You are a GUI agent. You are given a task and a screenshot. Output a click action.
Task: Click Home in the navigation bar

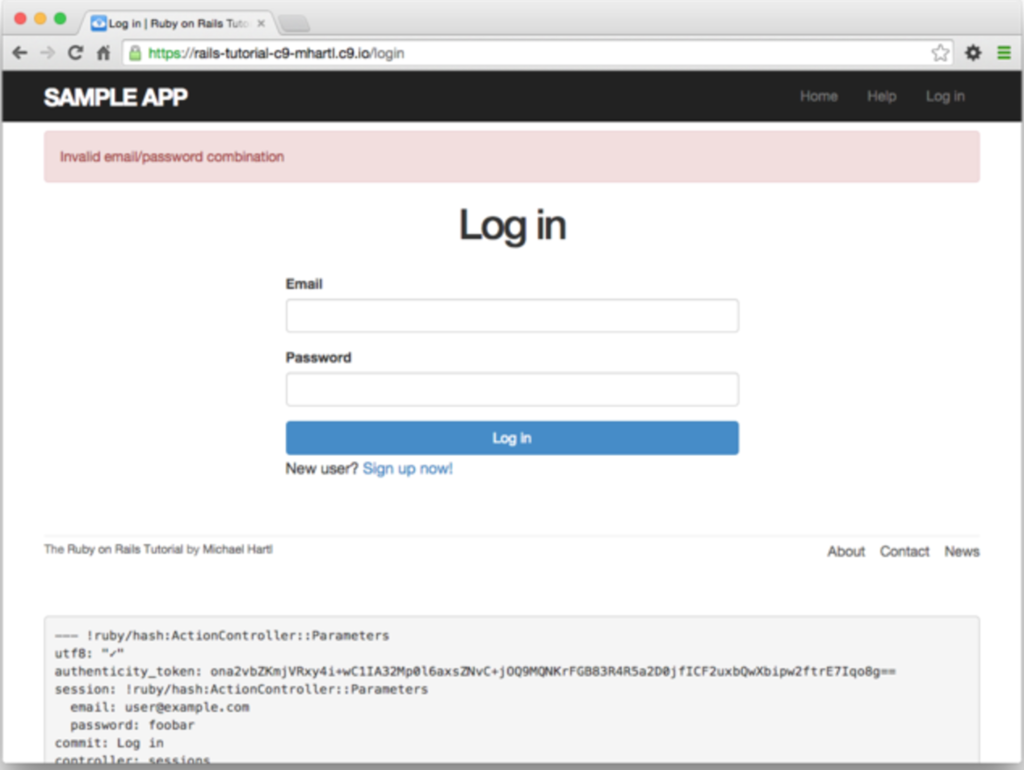[x=818, y=96]
